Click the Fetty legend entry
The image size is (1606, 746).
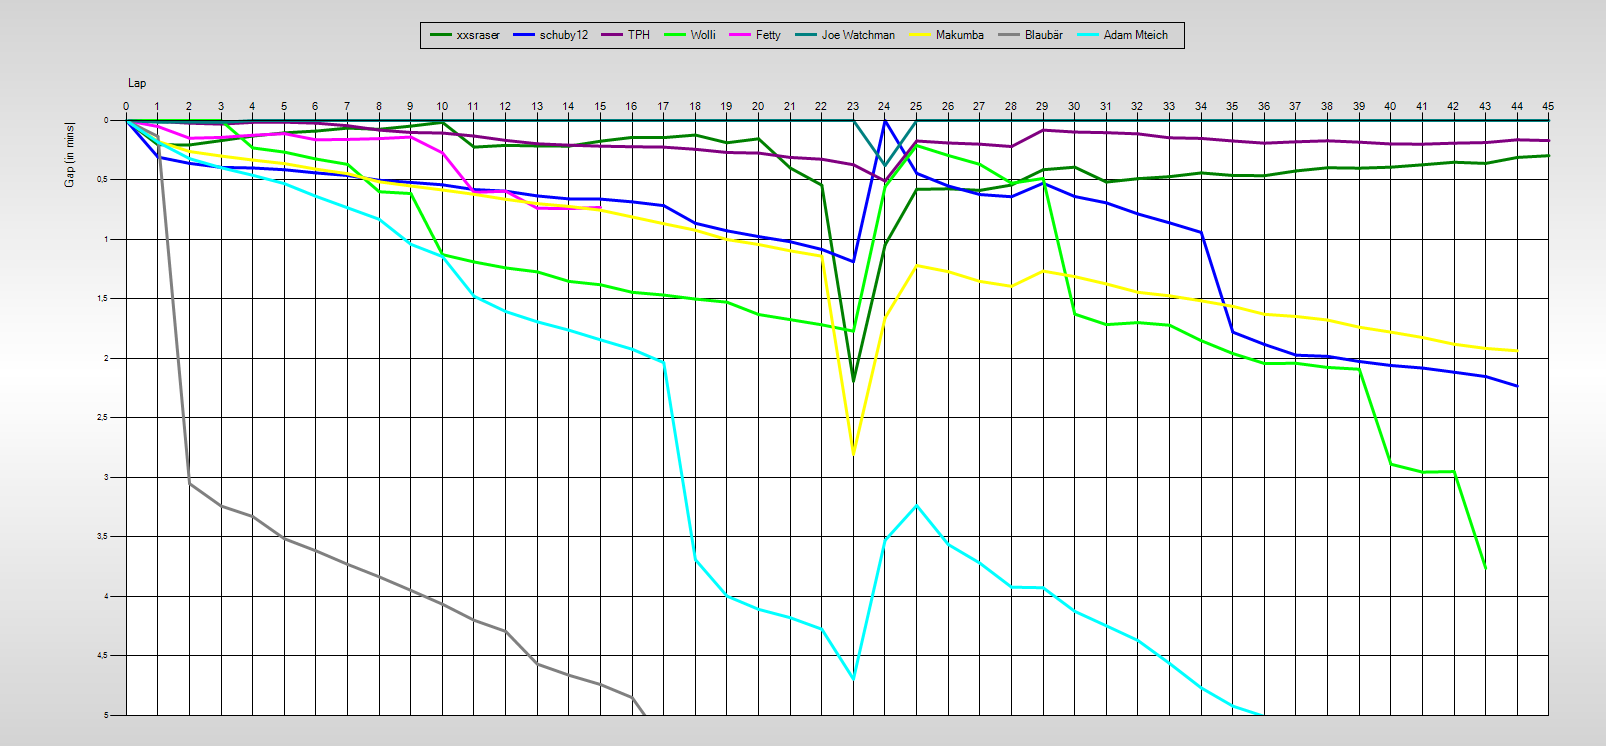tap(755, 35)
